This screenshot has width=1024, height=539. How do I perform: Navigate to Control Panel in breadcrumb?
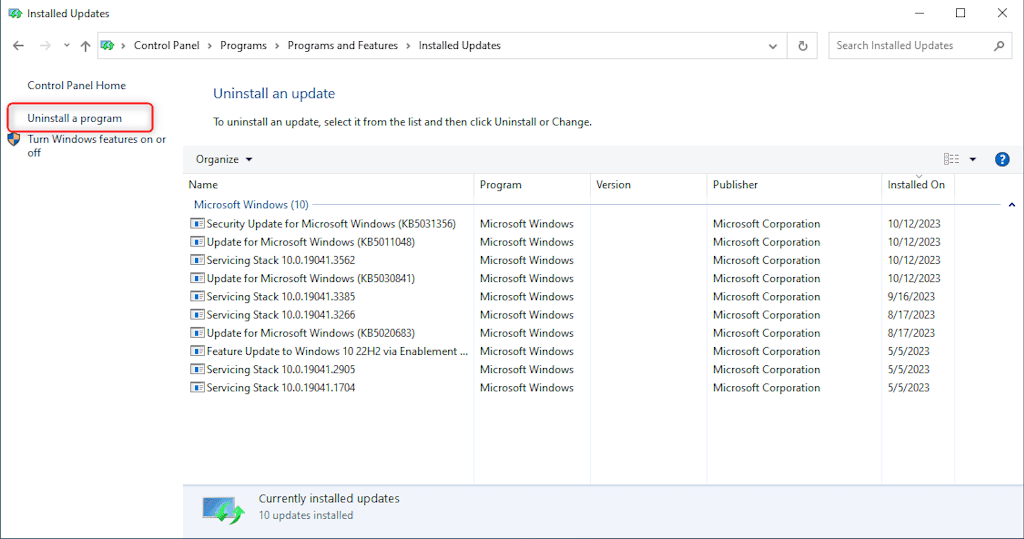click(167, 46)
